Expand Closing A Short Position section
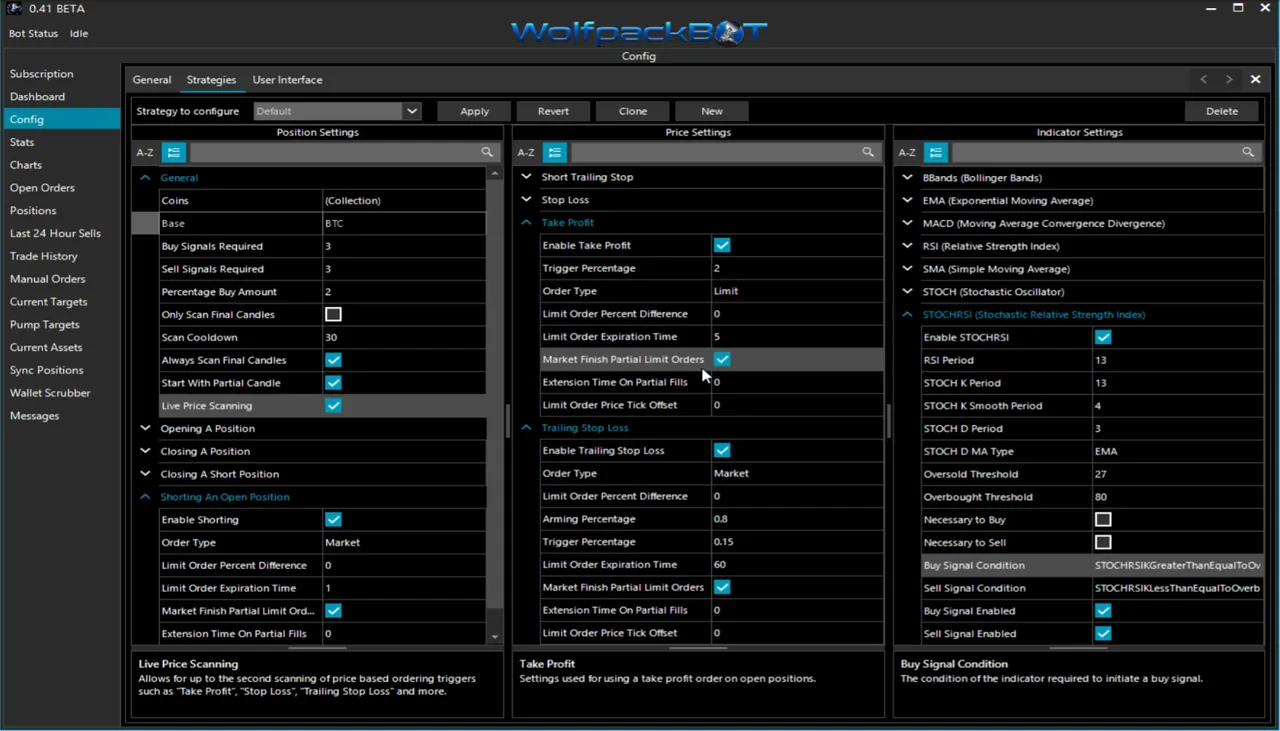 pos(145,474)
